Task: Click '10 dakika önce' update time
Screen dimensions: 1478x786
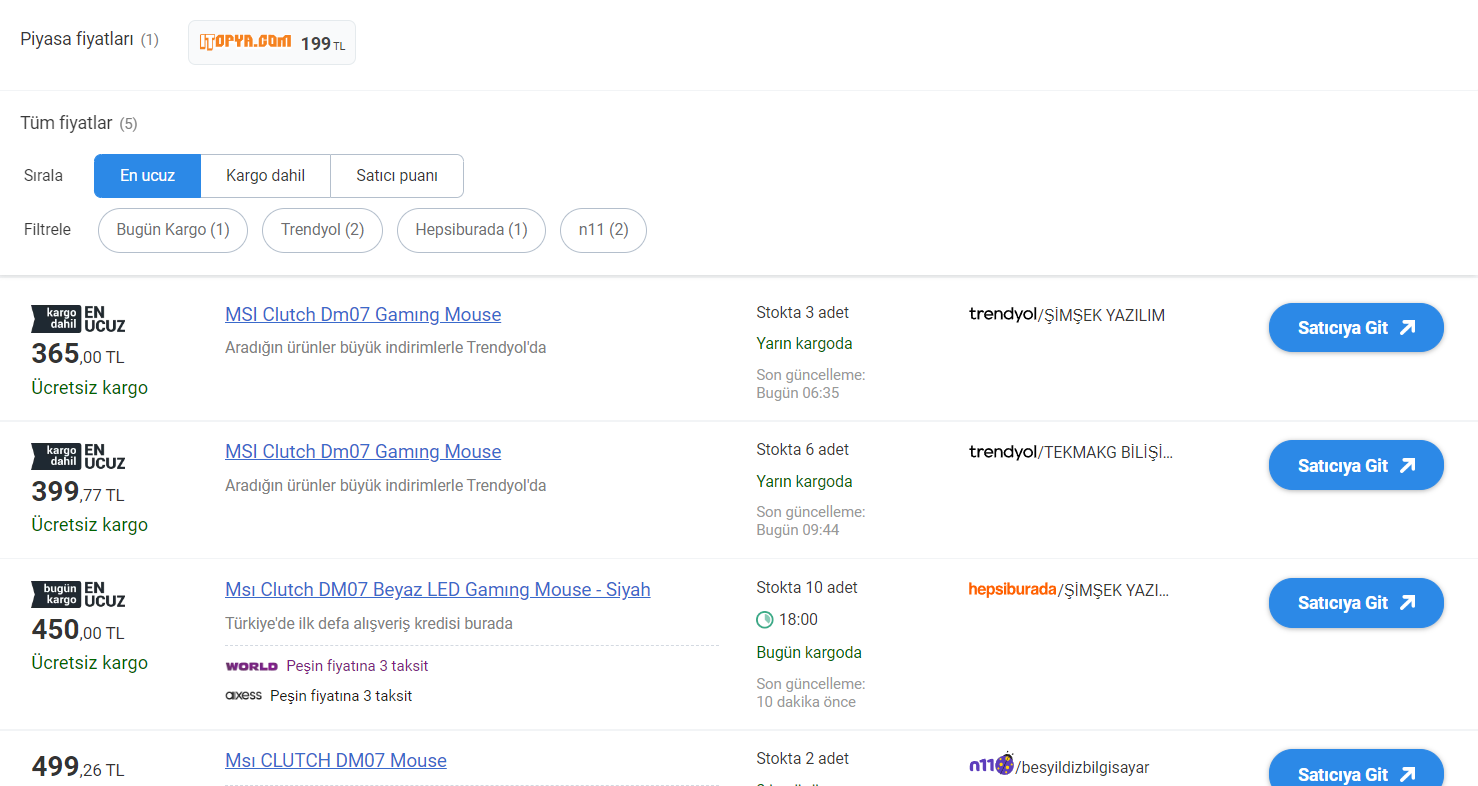Action: tap(806, 702)
